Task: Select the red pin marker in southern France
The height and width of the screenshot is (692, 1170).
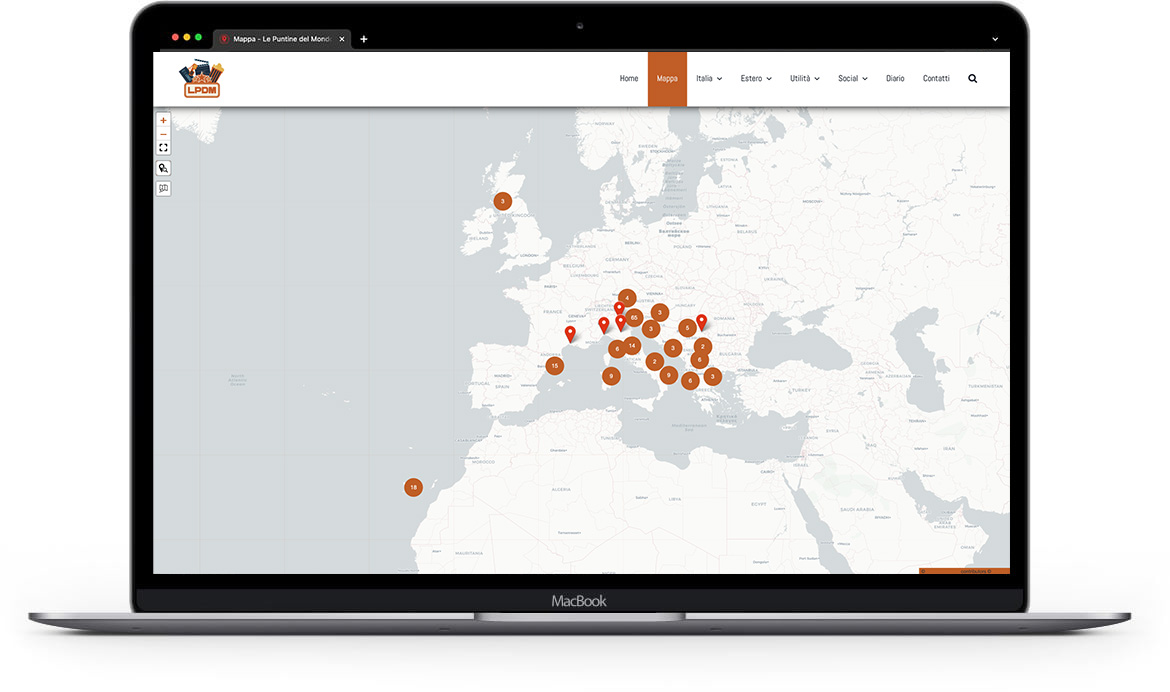Action: 570,330
